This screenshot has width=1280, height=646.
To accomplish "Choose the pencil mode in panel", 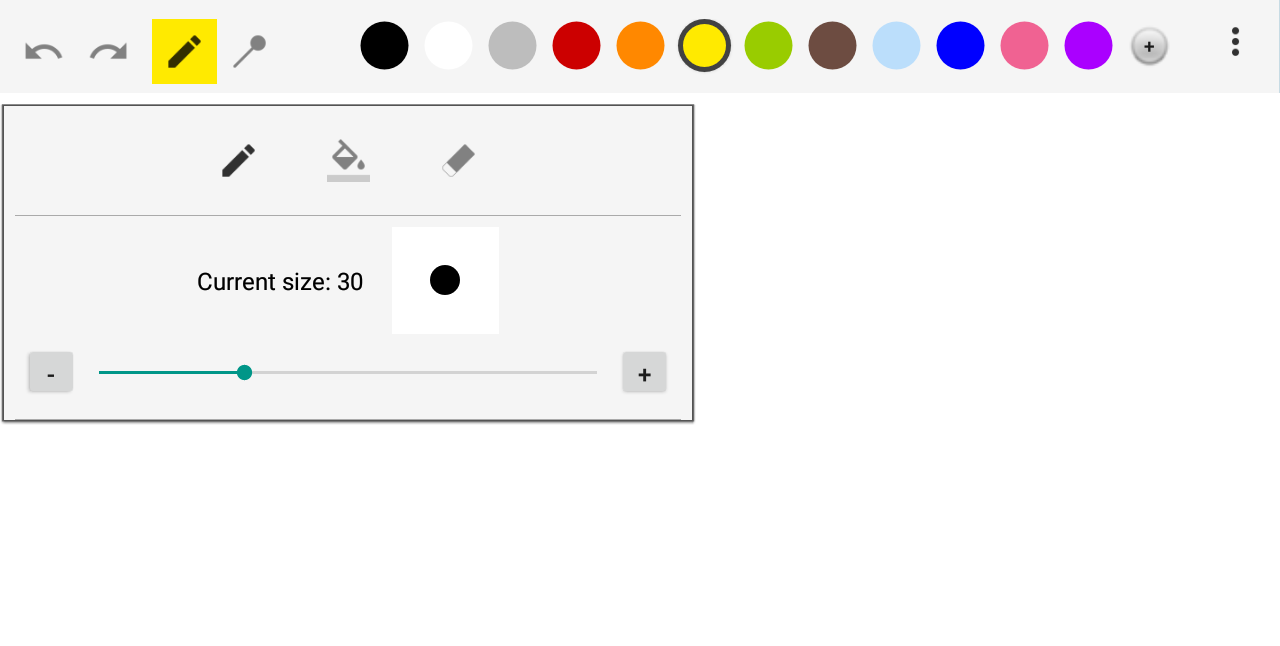I will click(238, 161).
